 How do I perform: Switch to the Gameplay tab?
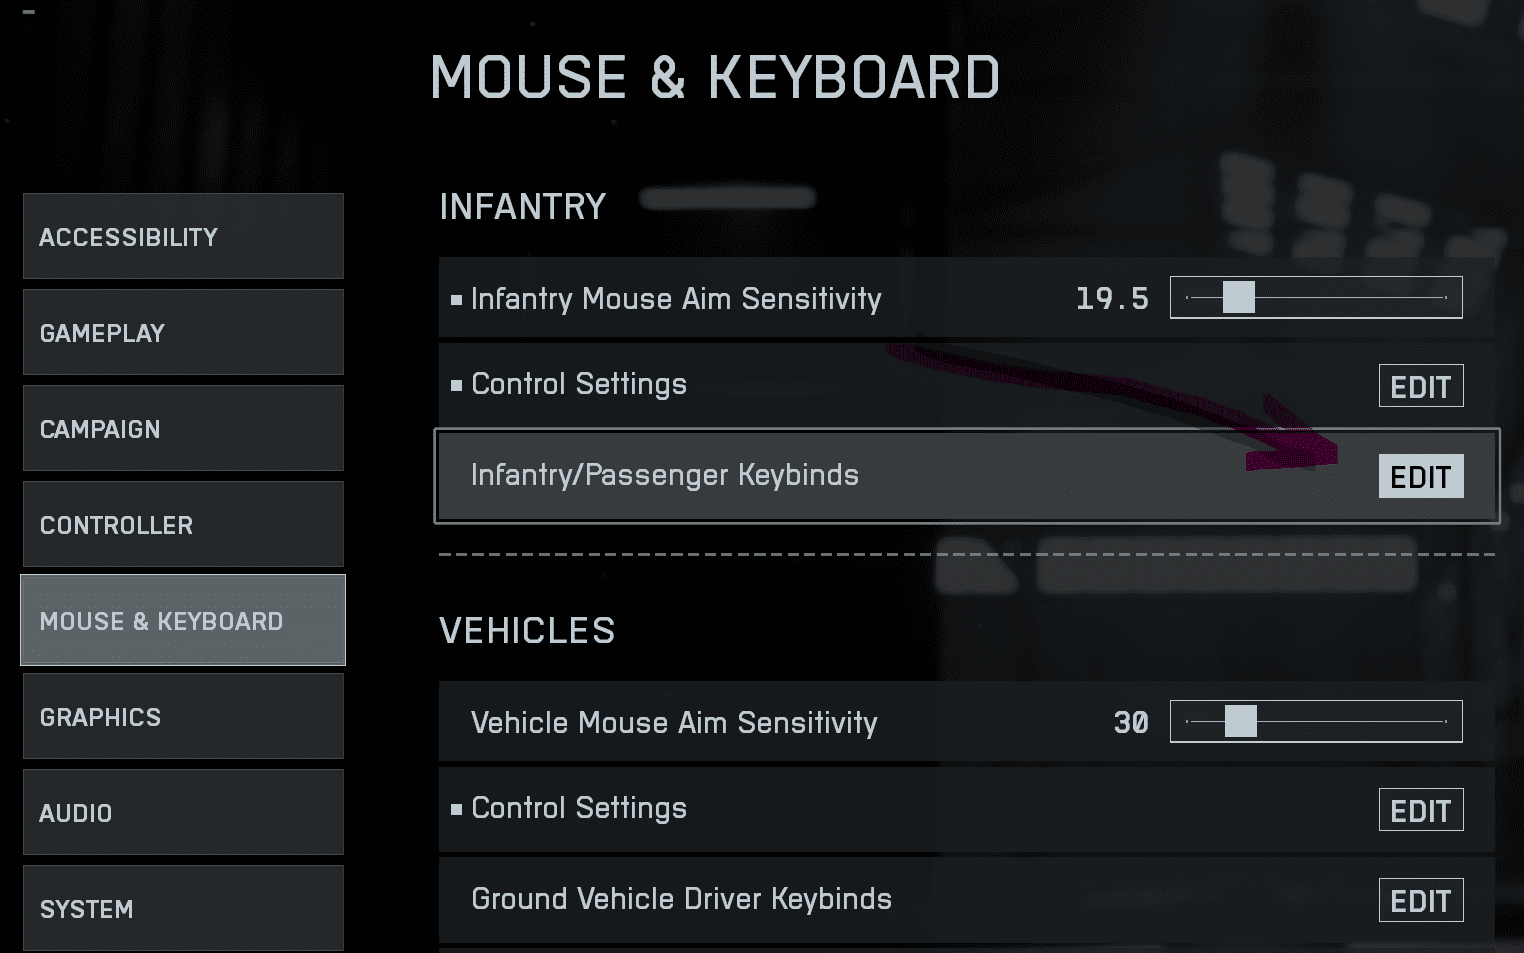(x=183, y=332)
